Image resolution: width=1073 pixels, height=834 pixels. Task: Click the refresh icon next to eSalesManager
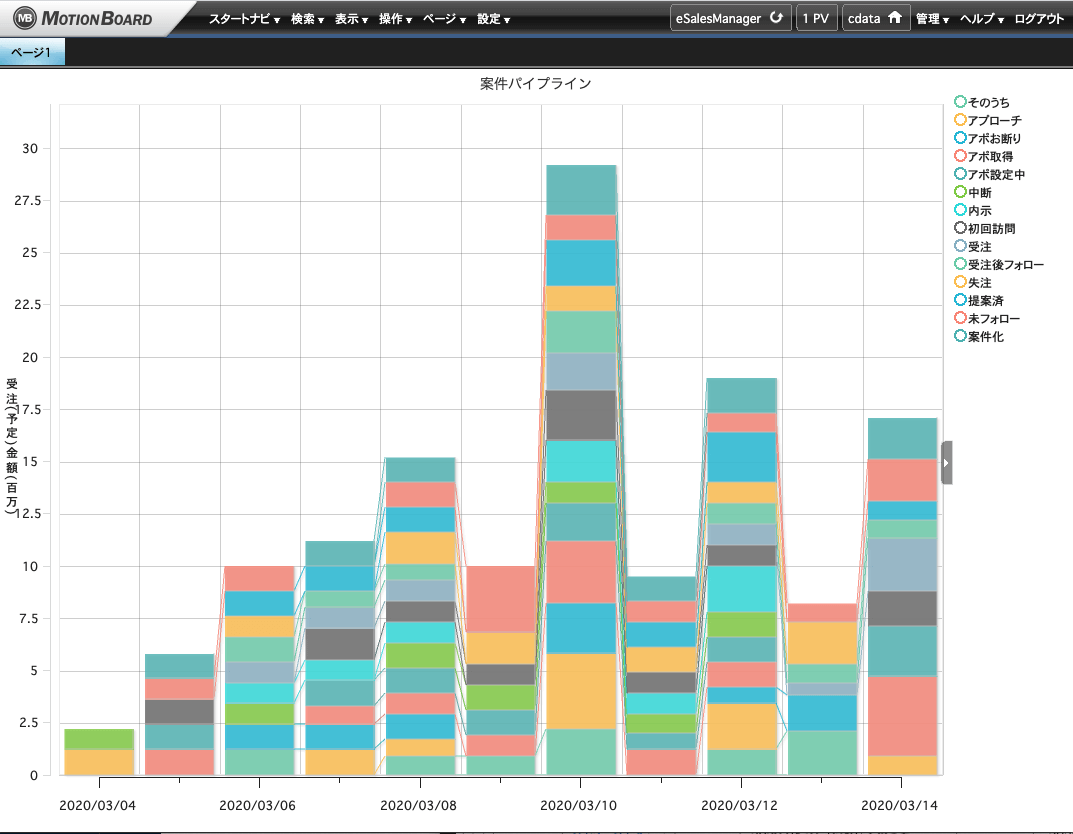[776, 18]
